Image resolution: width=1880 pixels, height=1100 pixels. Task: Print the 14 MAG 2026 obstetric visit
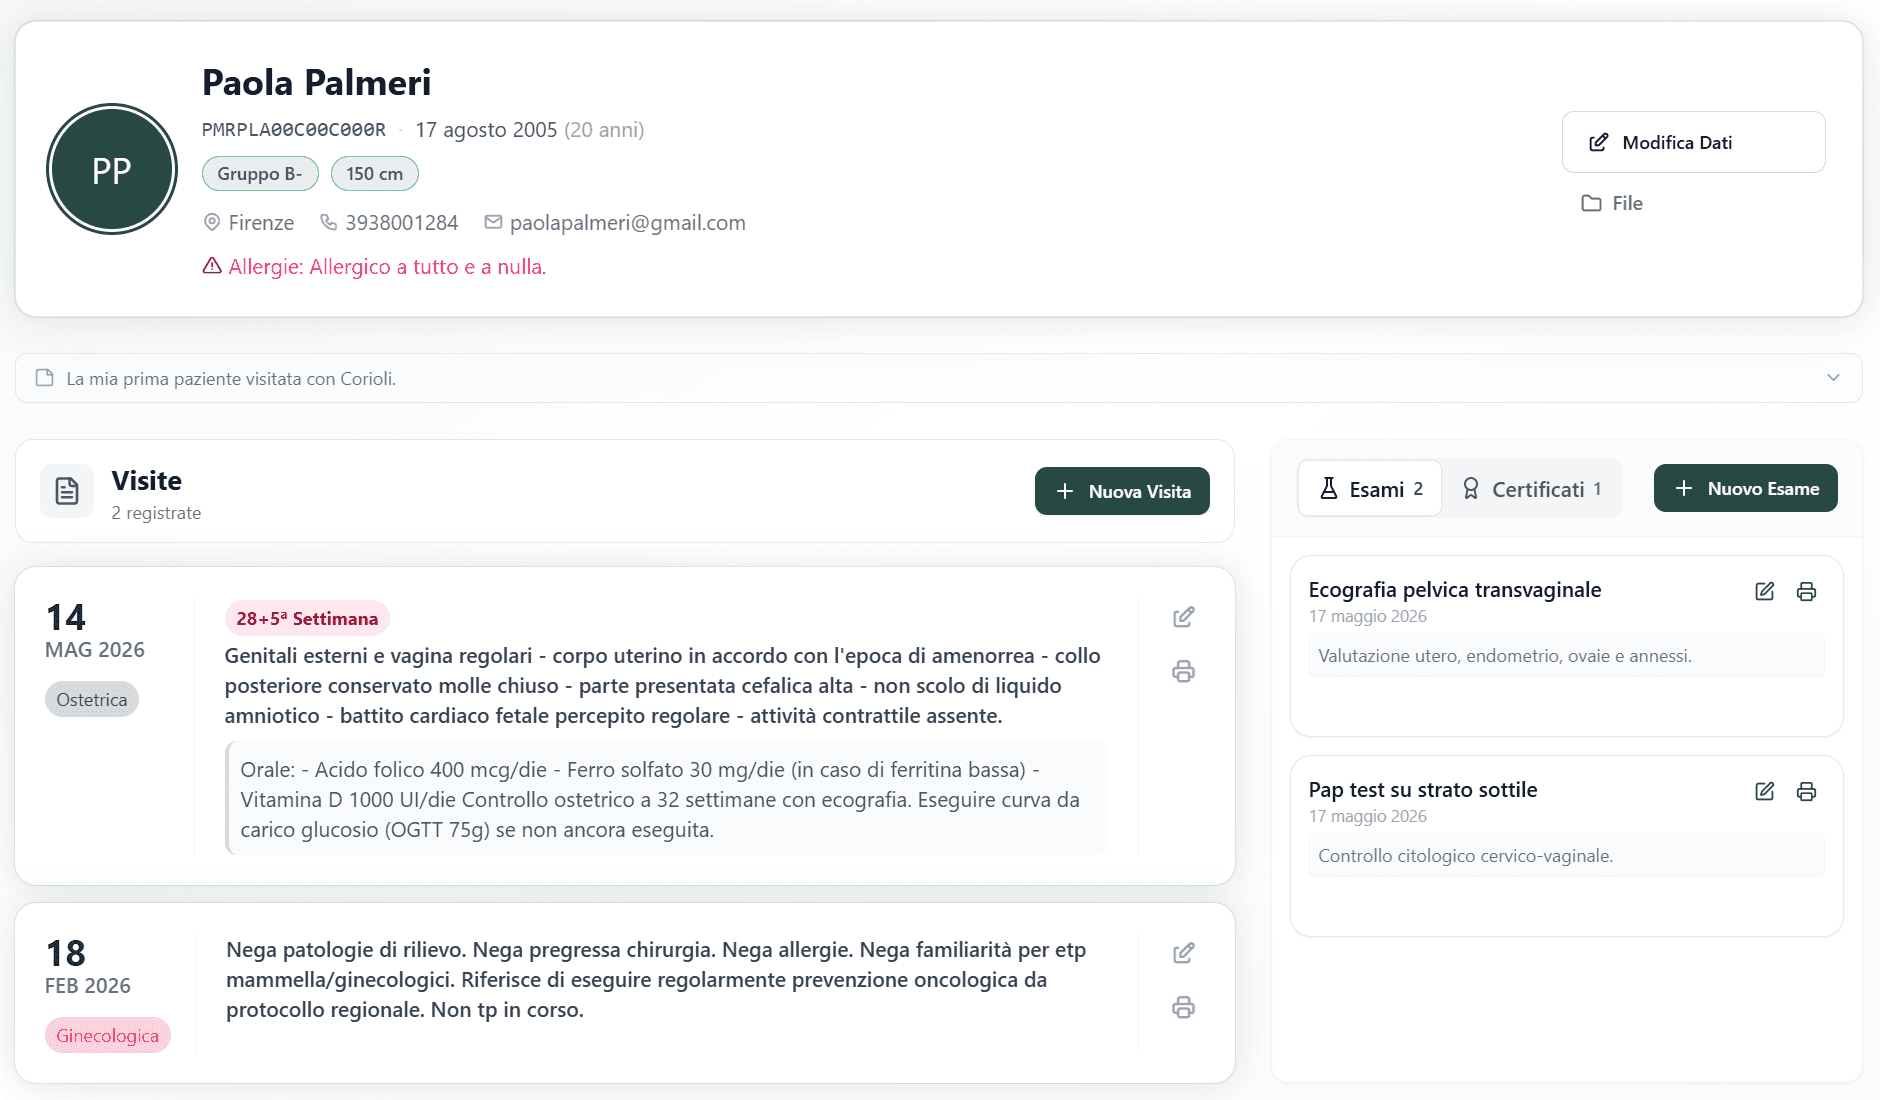[x=1183, y=671]
